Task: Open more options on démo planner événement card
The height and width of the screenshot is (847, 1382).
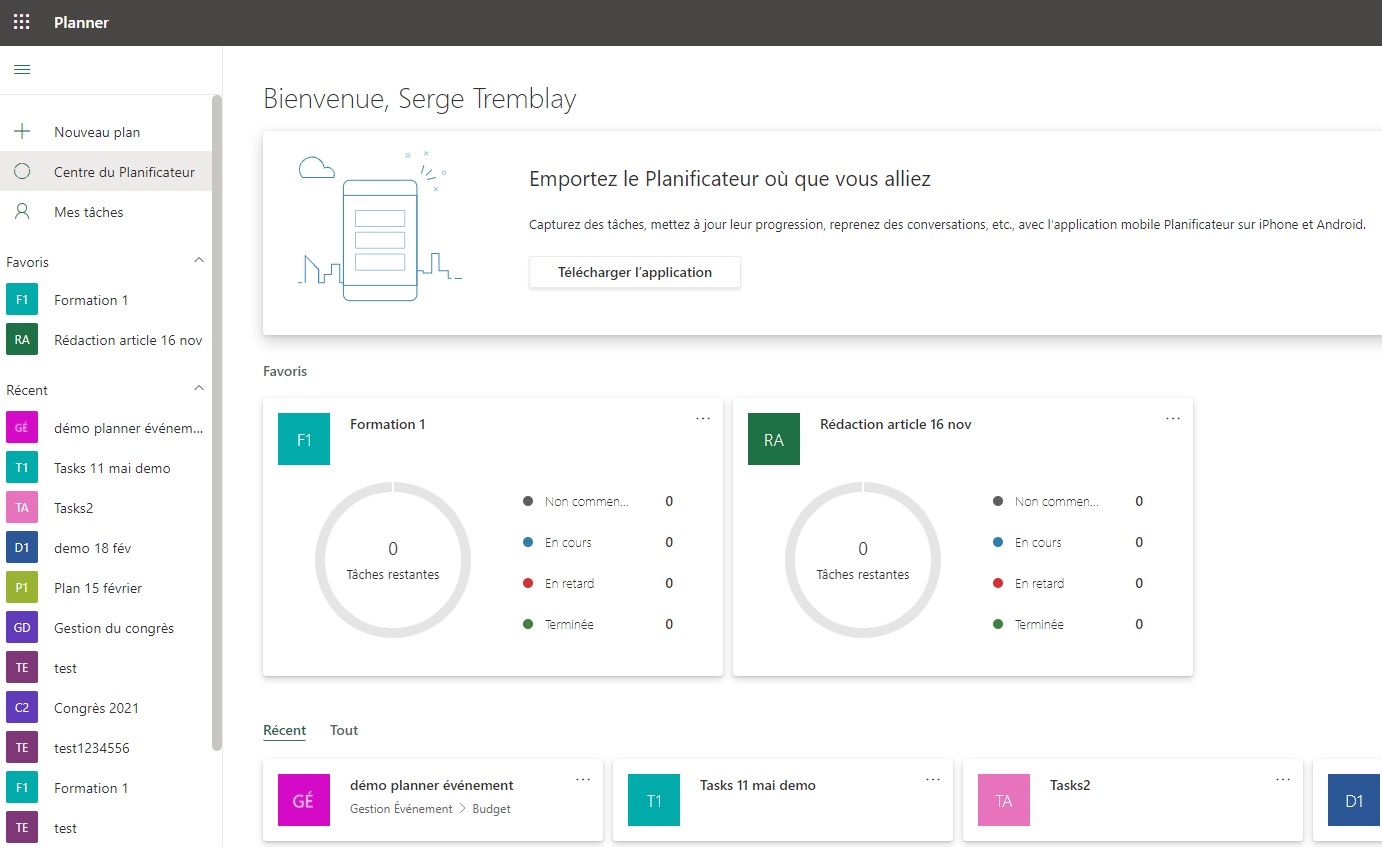Action: (583, 779)
